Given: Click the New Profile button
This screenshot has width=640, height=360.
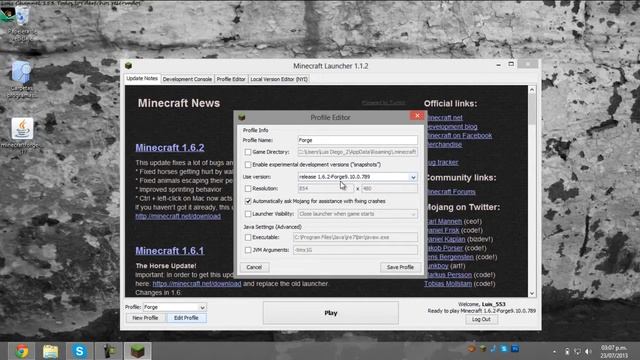Looking at the screenshot, I should (x=145, y=318).
